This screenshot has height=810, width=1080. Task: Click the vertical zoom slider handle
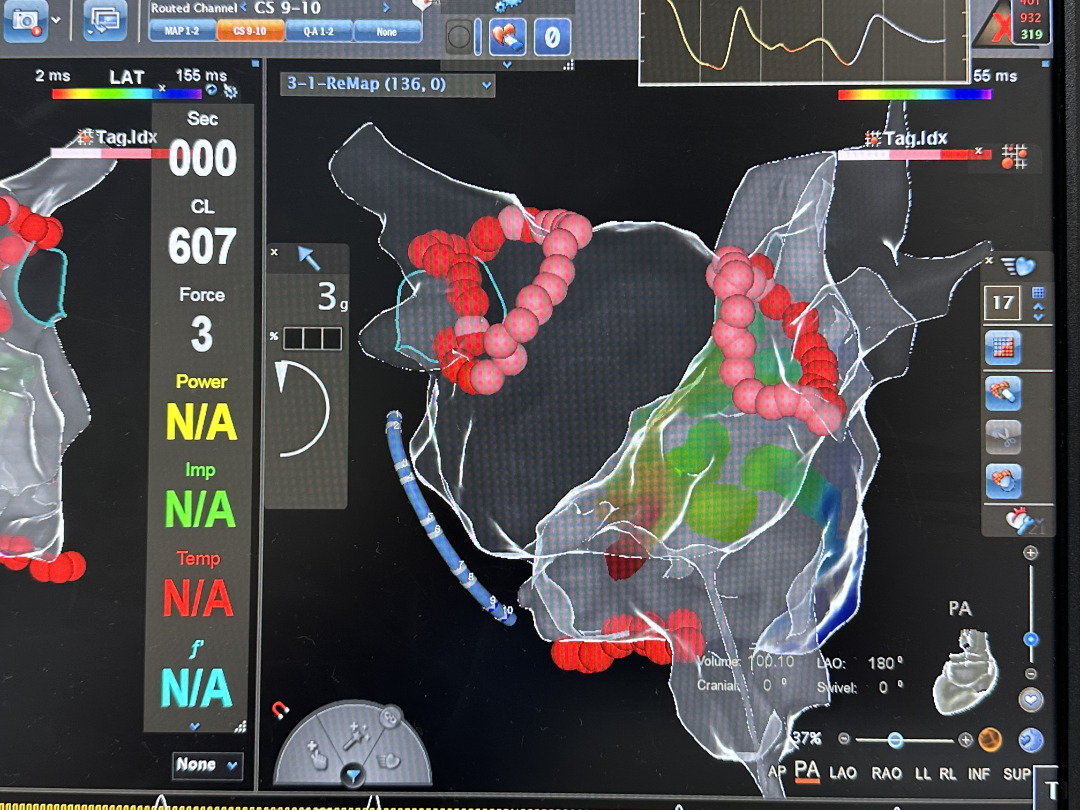point(1030,639)
